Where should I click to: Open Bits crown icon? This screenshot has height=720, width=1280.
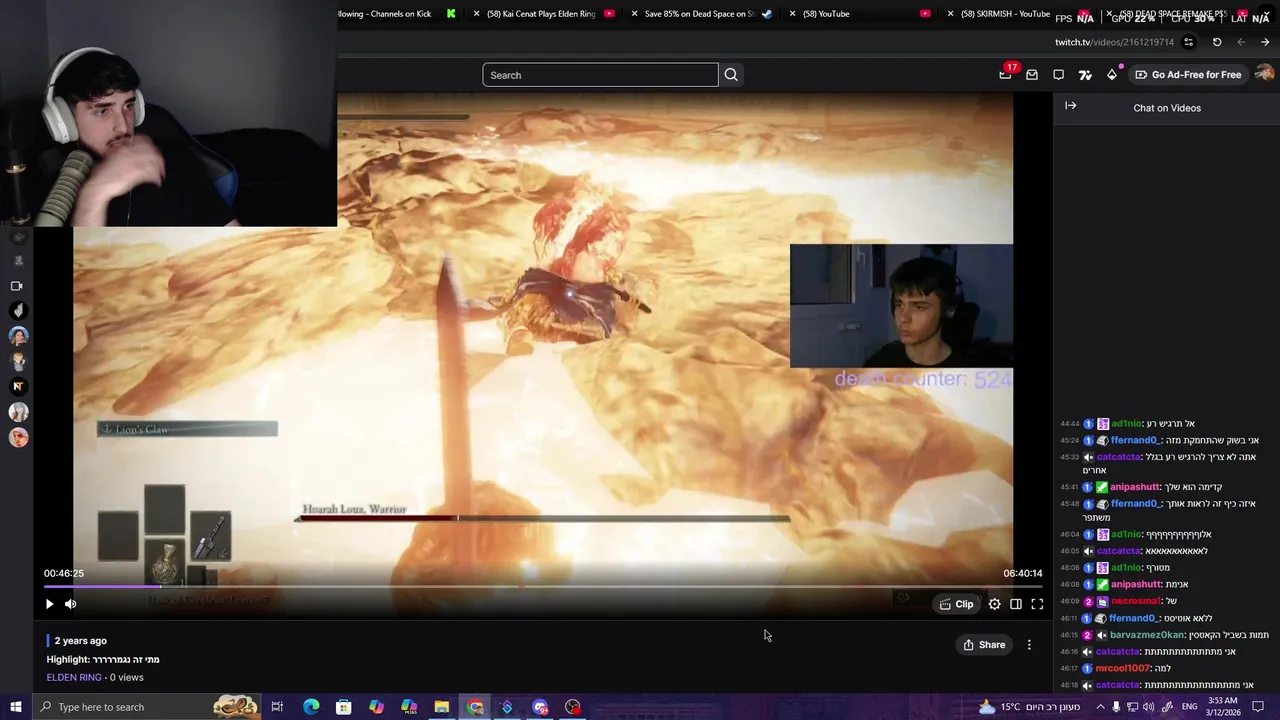(x=1112, y=75)
